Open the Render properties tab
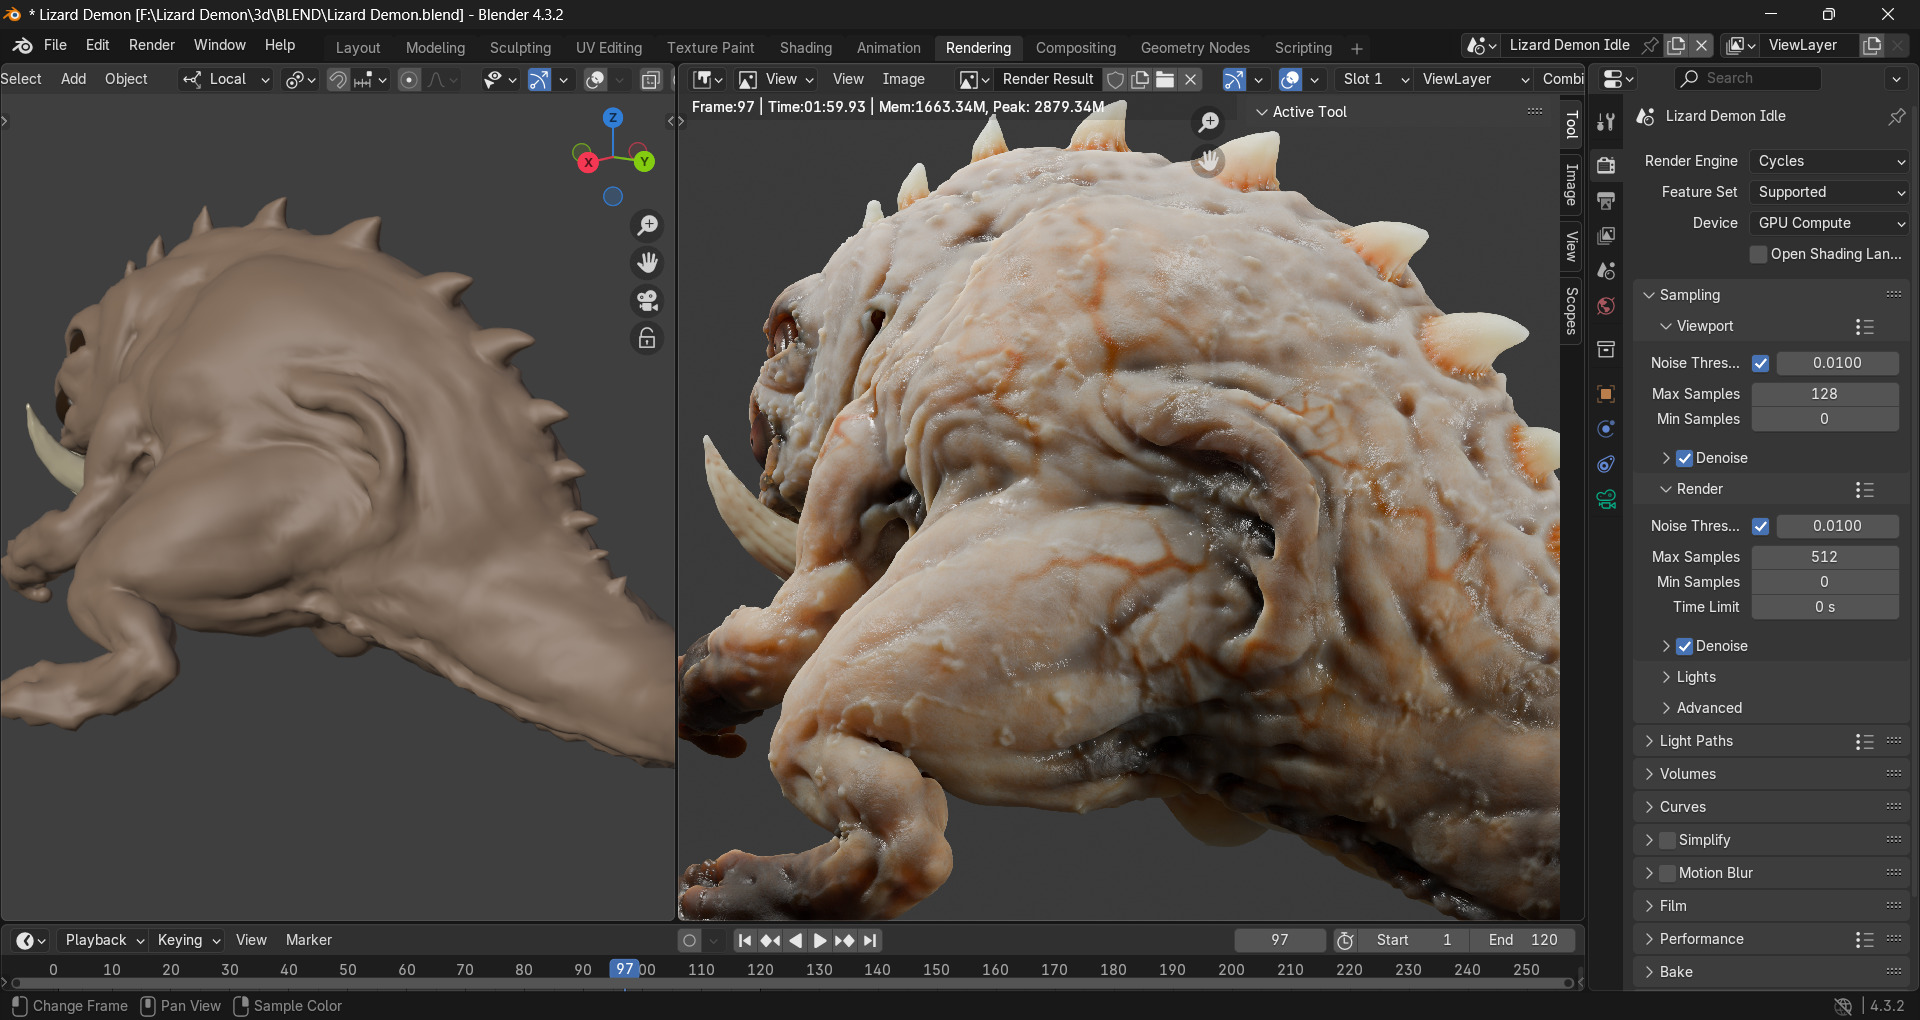Image resolution: width=1920 pixels, height=1020 pixels. click(x=1606, y=165)
